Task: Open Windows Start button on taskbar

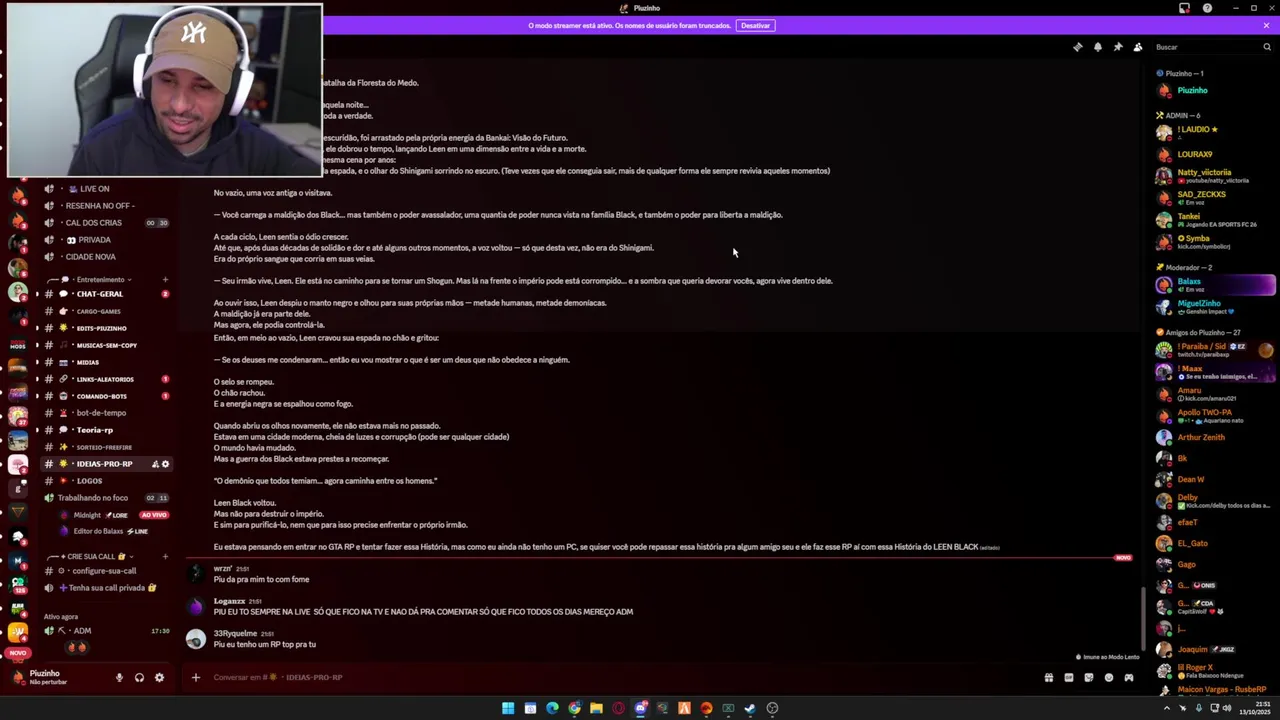Action: [508, 708]
